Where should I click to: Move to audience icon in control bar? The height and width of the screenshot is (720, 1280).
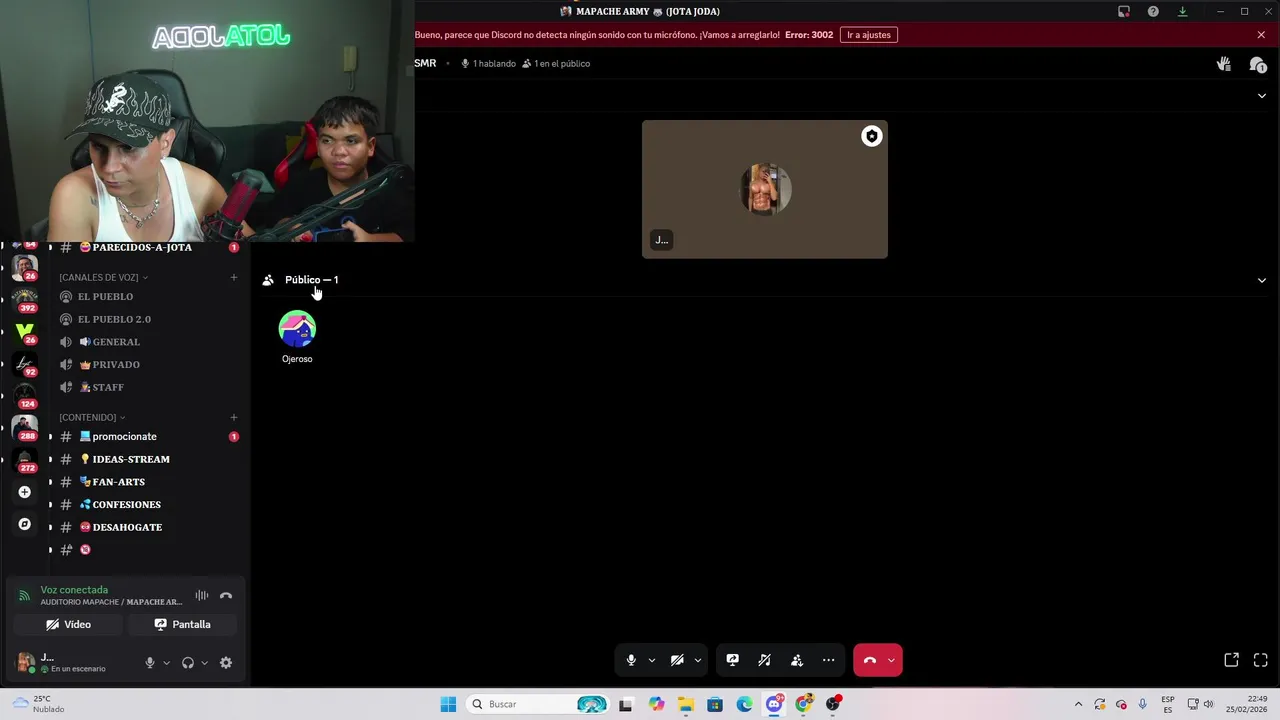click(797, 660)
